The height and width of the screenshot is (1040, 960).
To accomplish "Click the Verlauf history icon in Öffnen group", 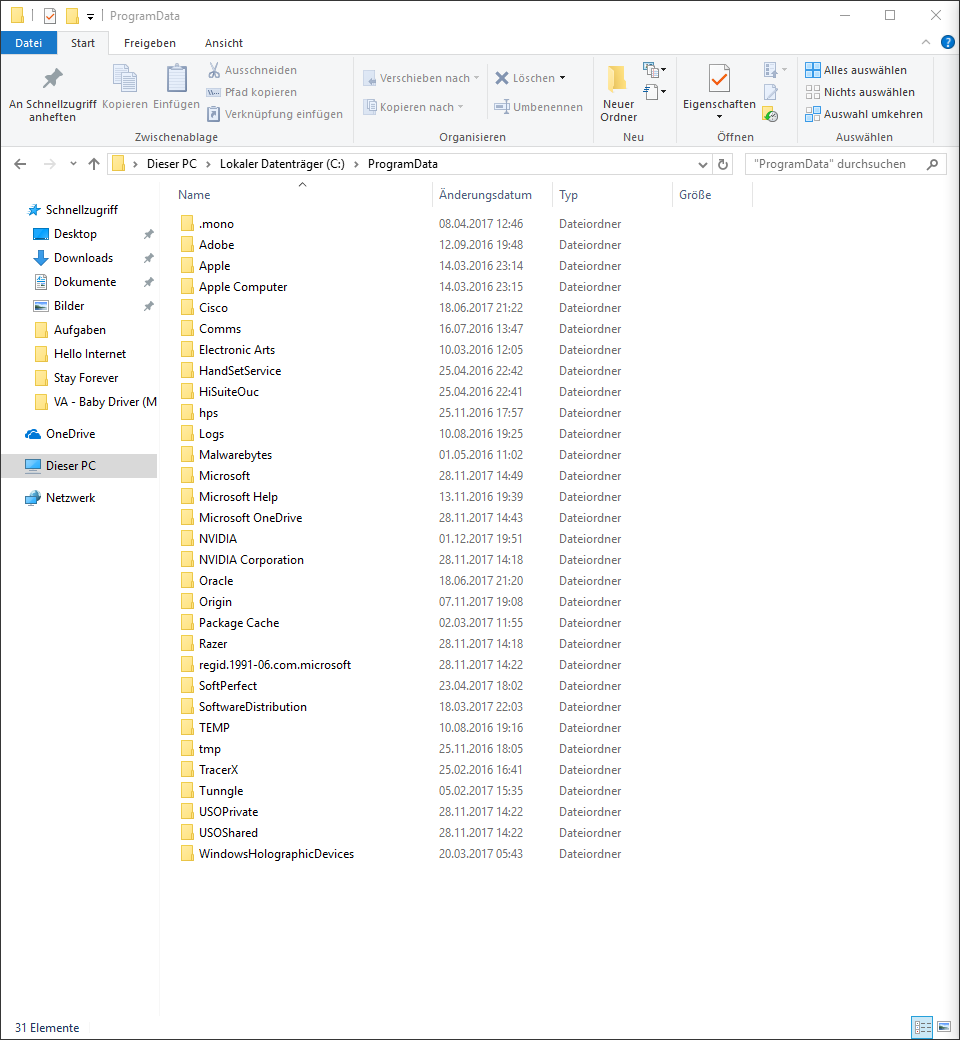I will coord(770,115).
